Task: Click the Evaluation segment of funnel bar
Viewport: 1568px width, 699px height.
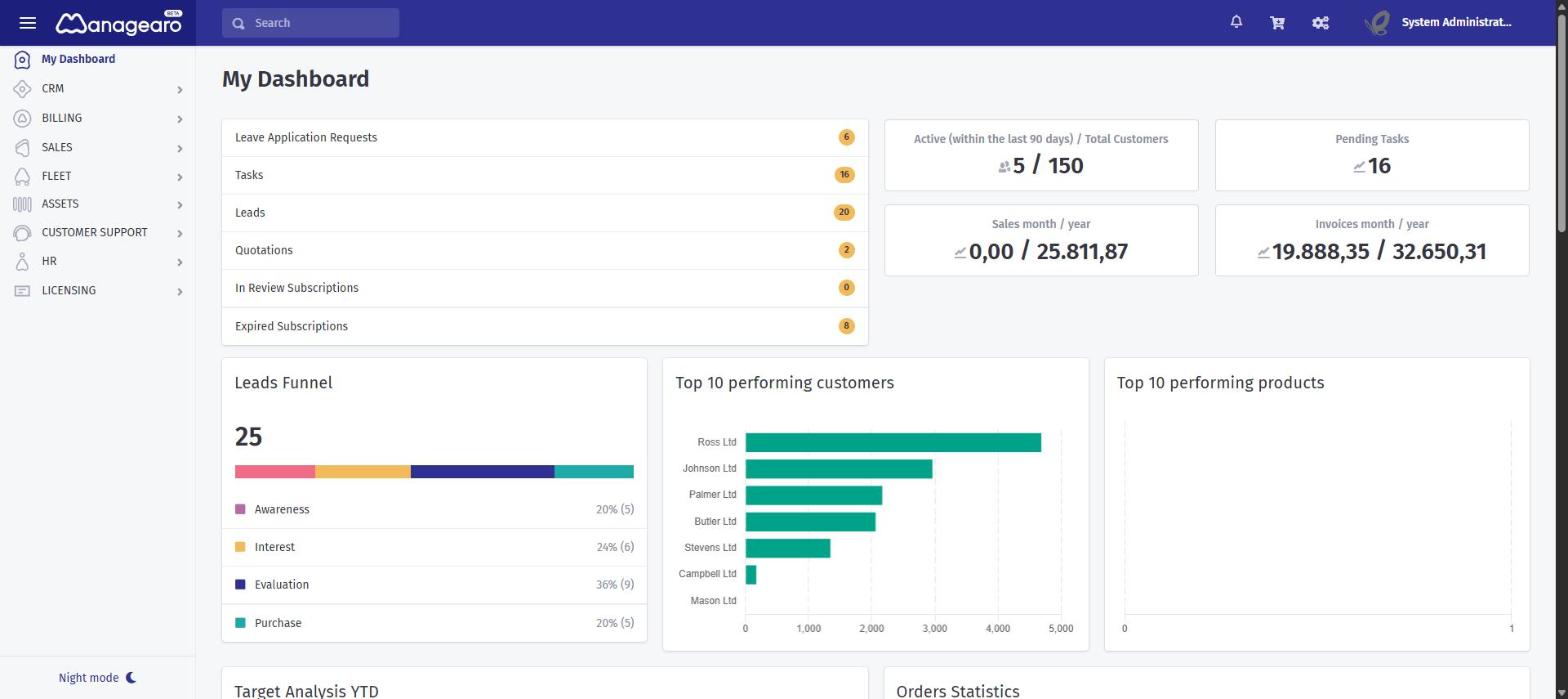Action: [482, 472]
